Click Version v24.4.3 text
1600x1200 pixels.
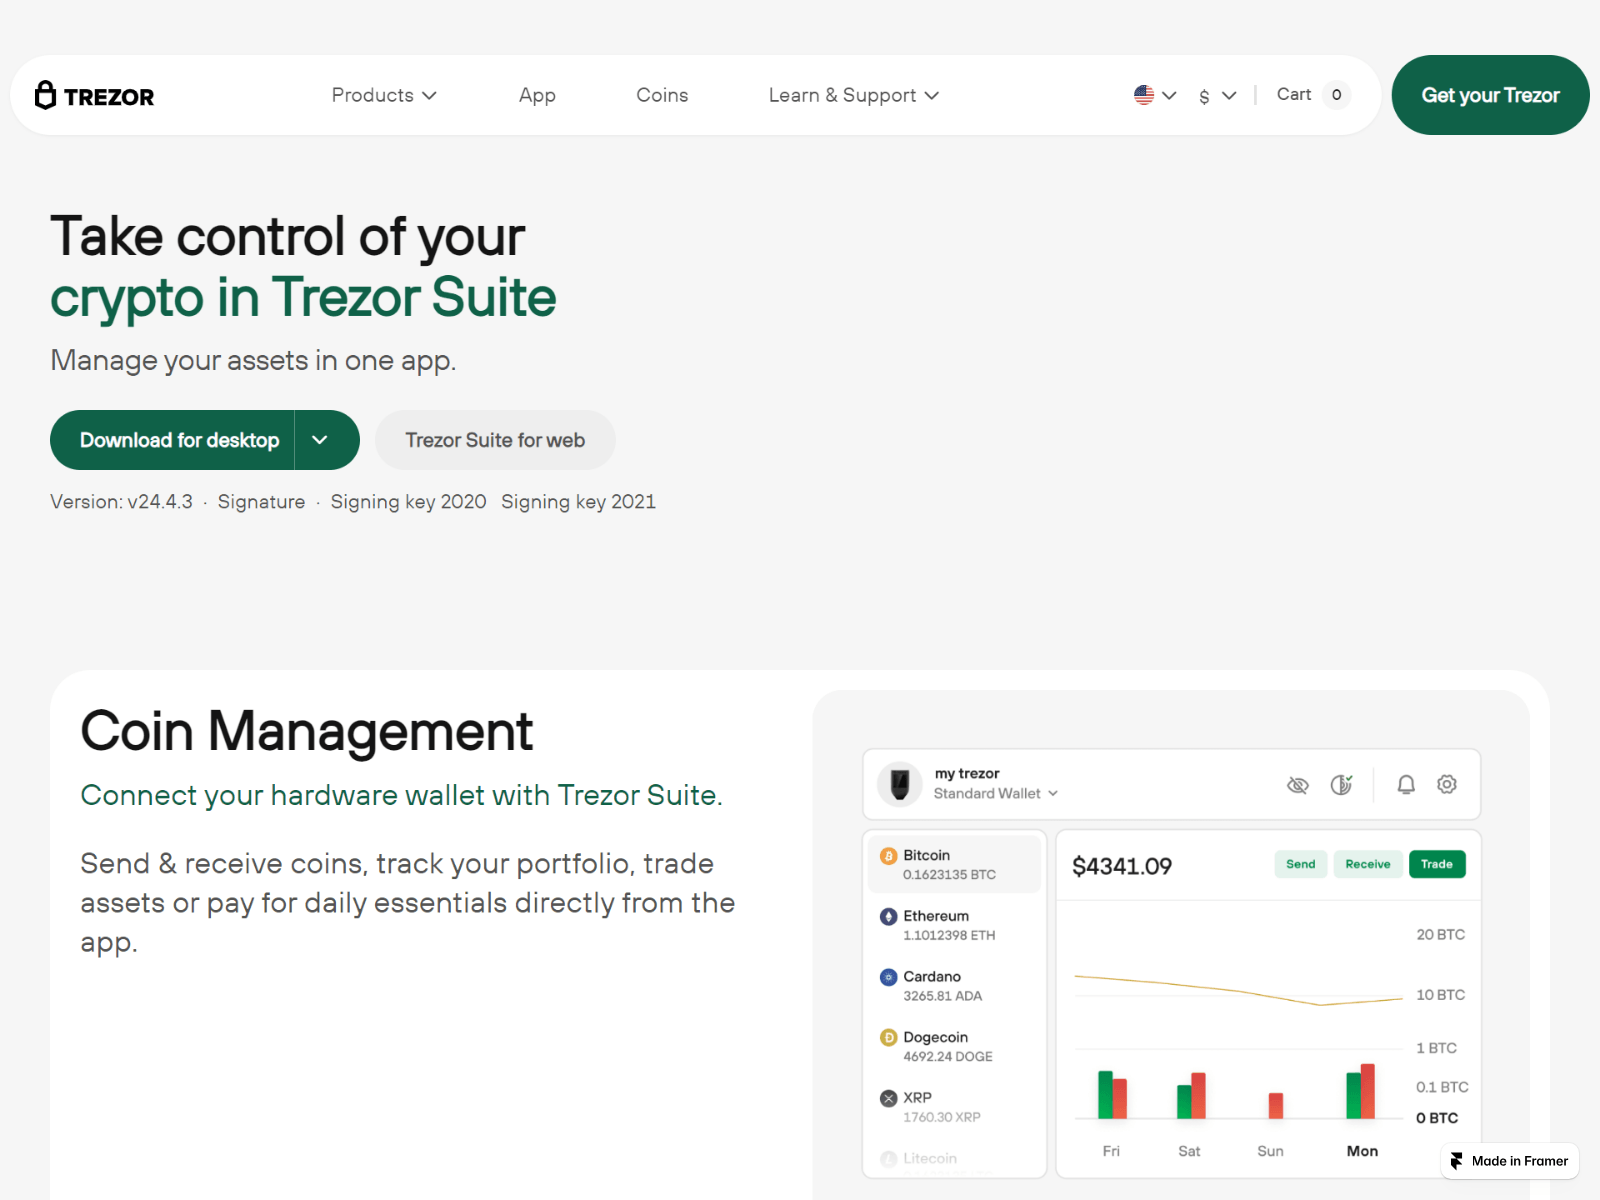(x=121, y=502)
